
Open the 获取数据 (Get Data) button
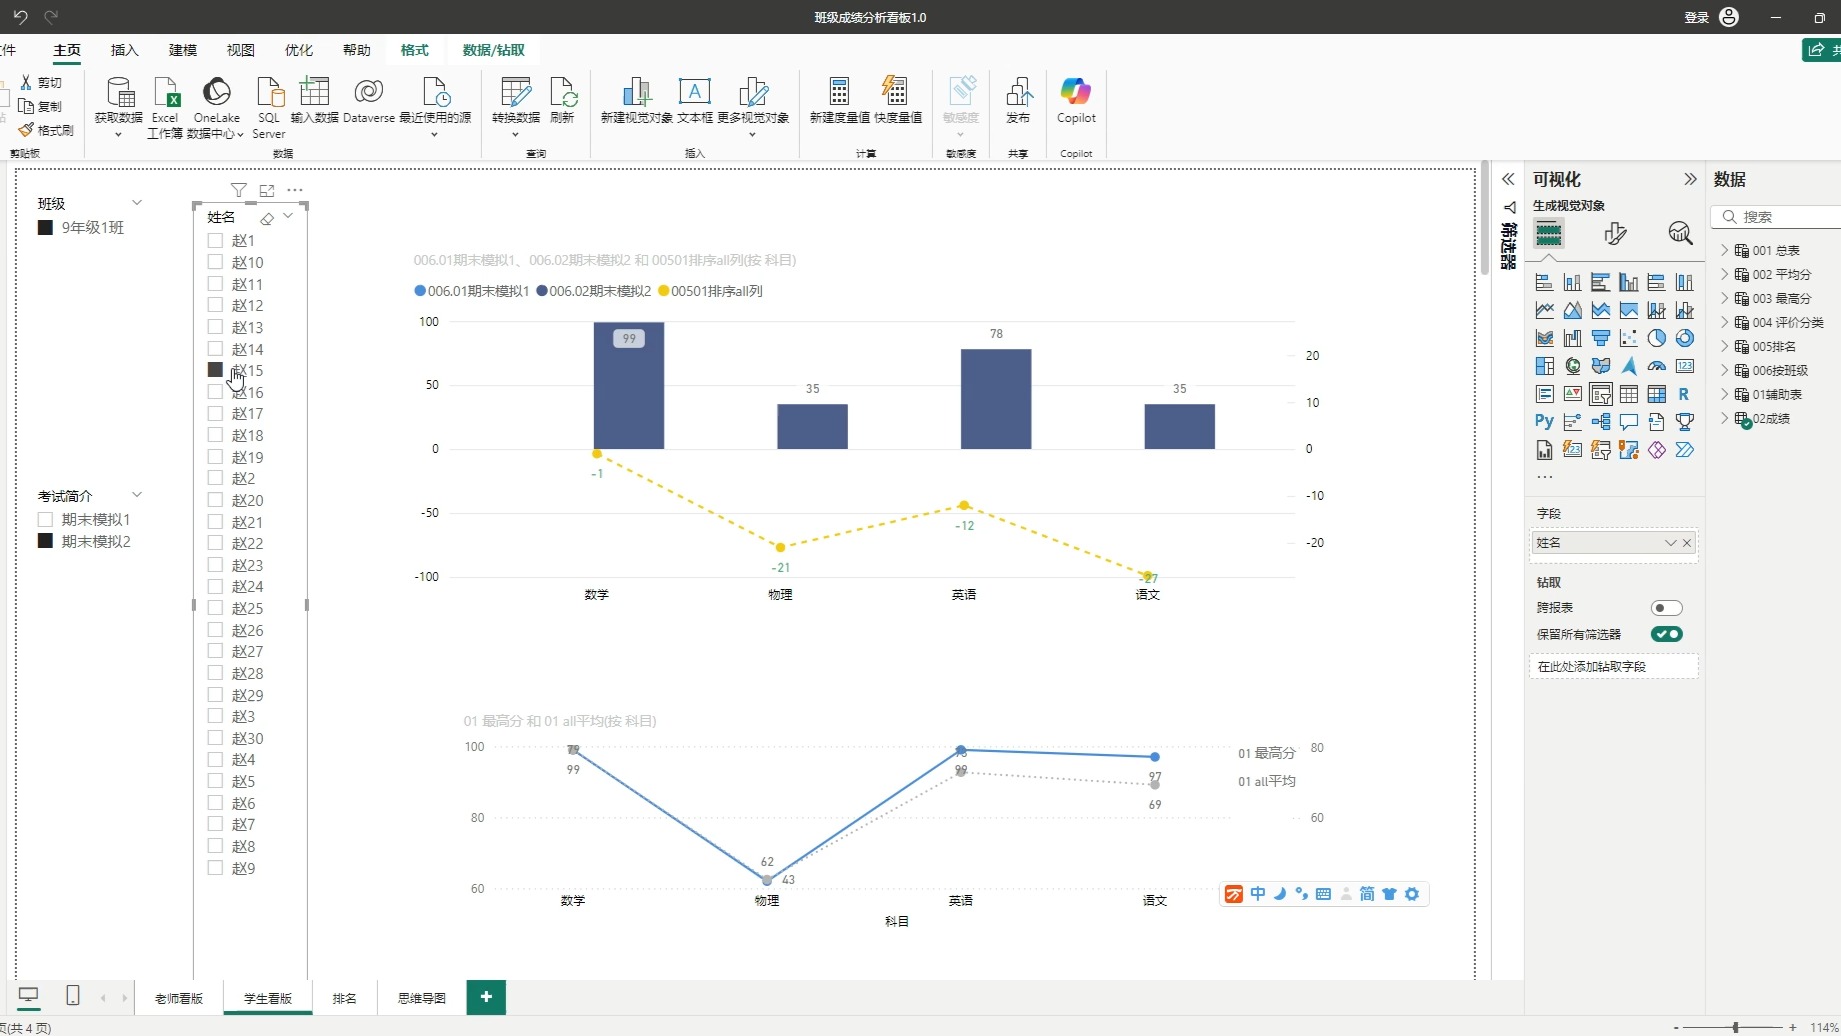click(119, 107)
